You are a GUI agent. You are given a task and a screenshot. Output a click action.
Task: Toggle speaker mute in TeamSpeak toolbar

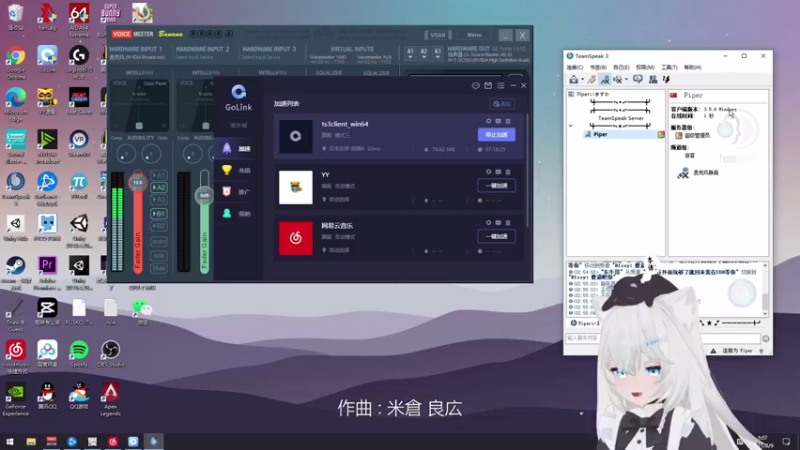tap(618, 80)
